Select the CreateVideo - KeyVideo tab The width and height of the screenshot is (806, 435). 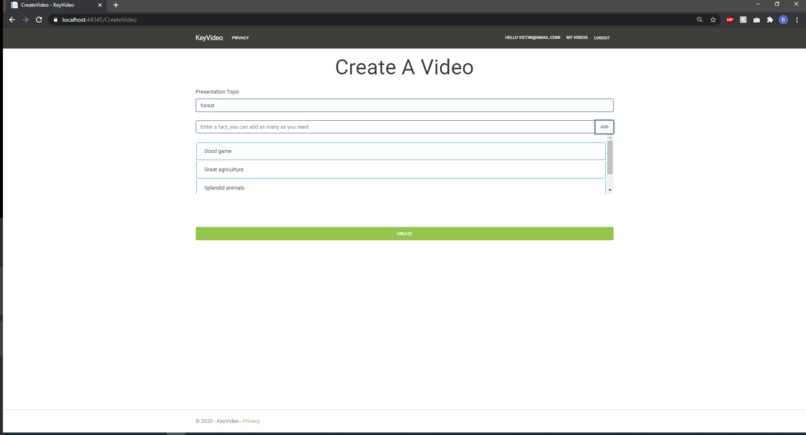[x=54, y=5]
